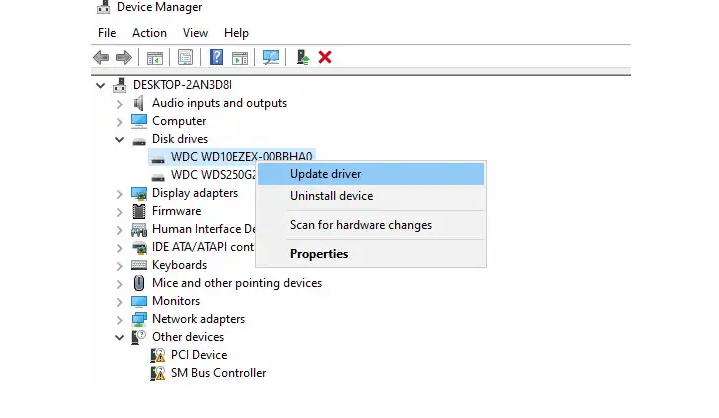Click the Properties toolbar icon
Screen dimensions: 719x418
(185, 58)
